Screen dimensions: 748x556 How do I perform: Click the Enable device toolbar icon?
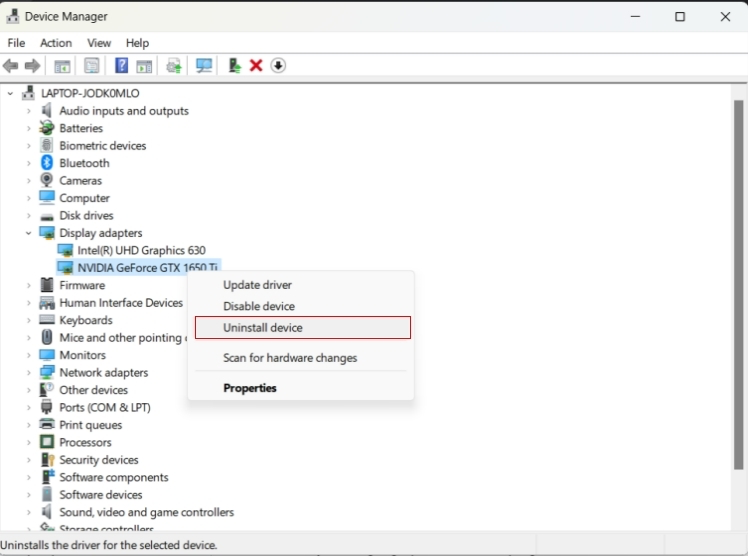(234, 66)
